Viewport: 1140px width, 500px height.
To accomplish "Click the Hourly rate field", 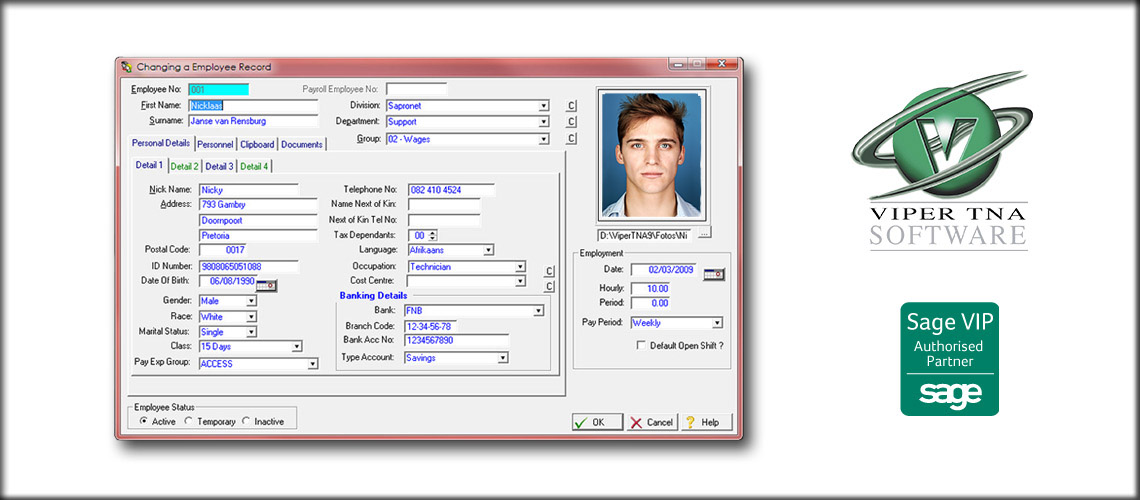I will coord(652,289).
